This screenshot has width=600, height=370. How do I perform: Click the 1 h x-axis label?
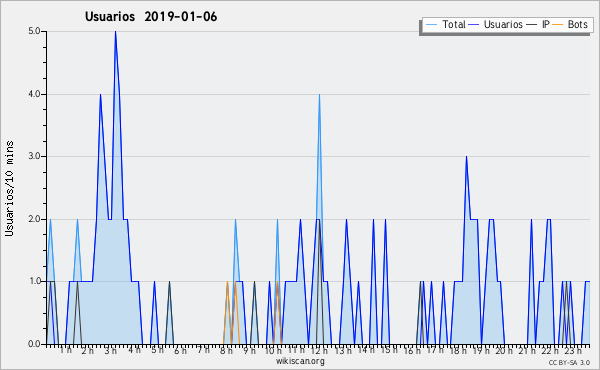click(66, 350)
